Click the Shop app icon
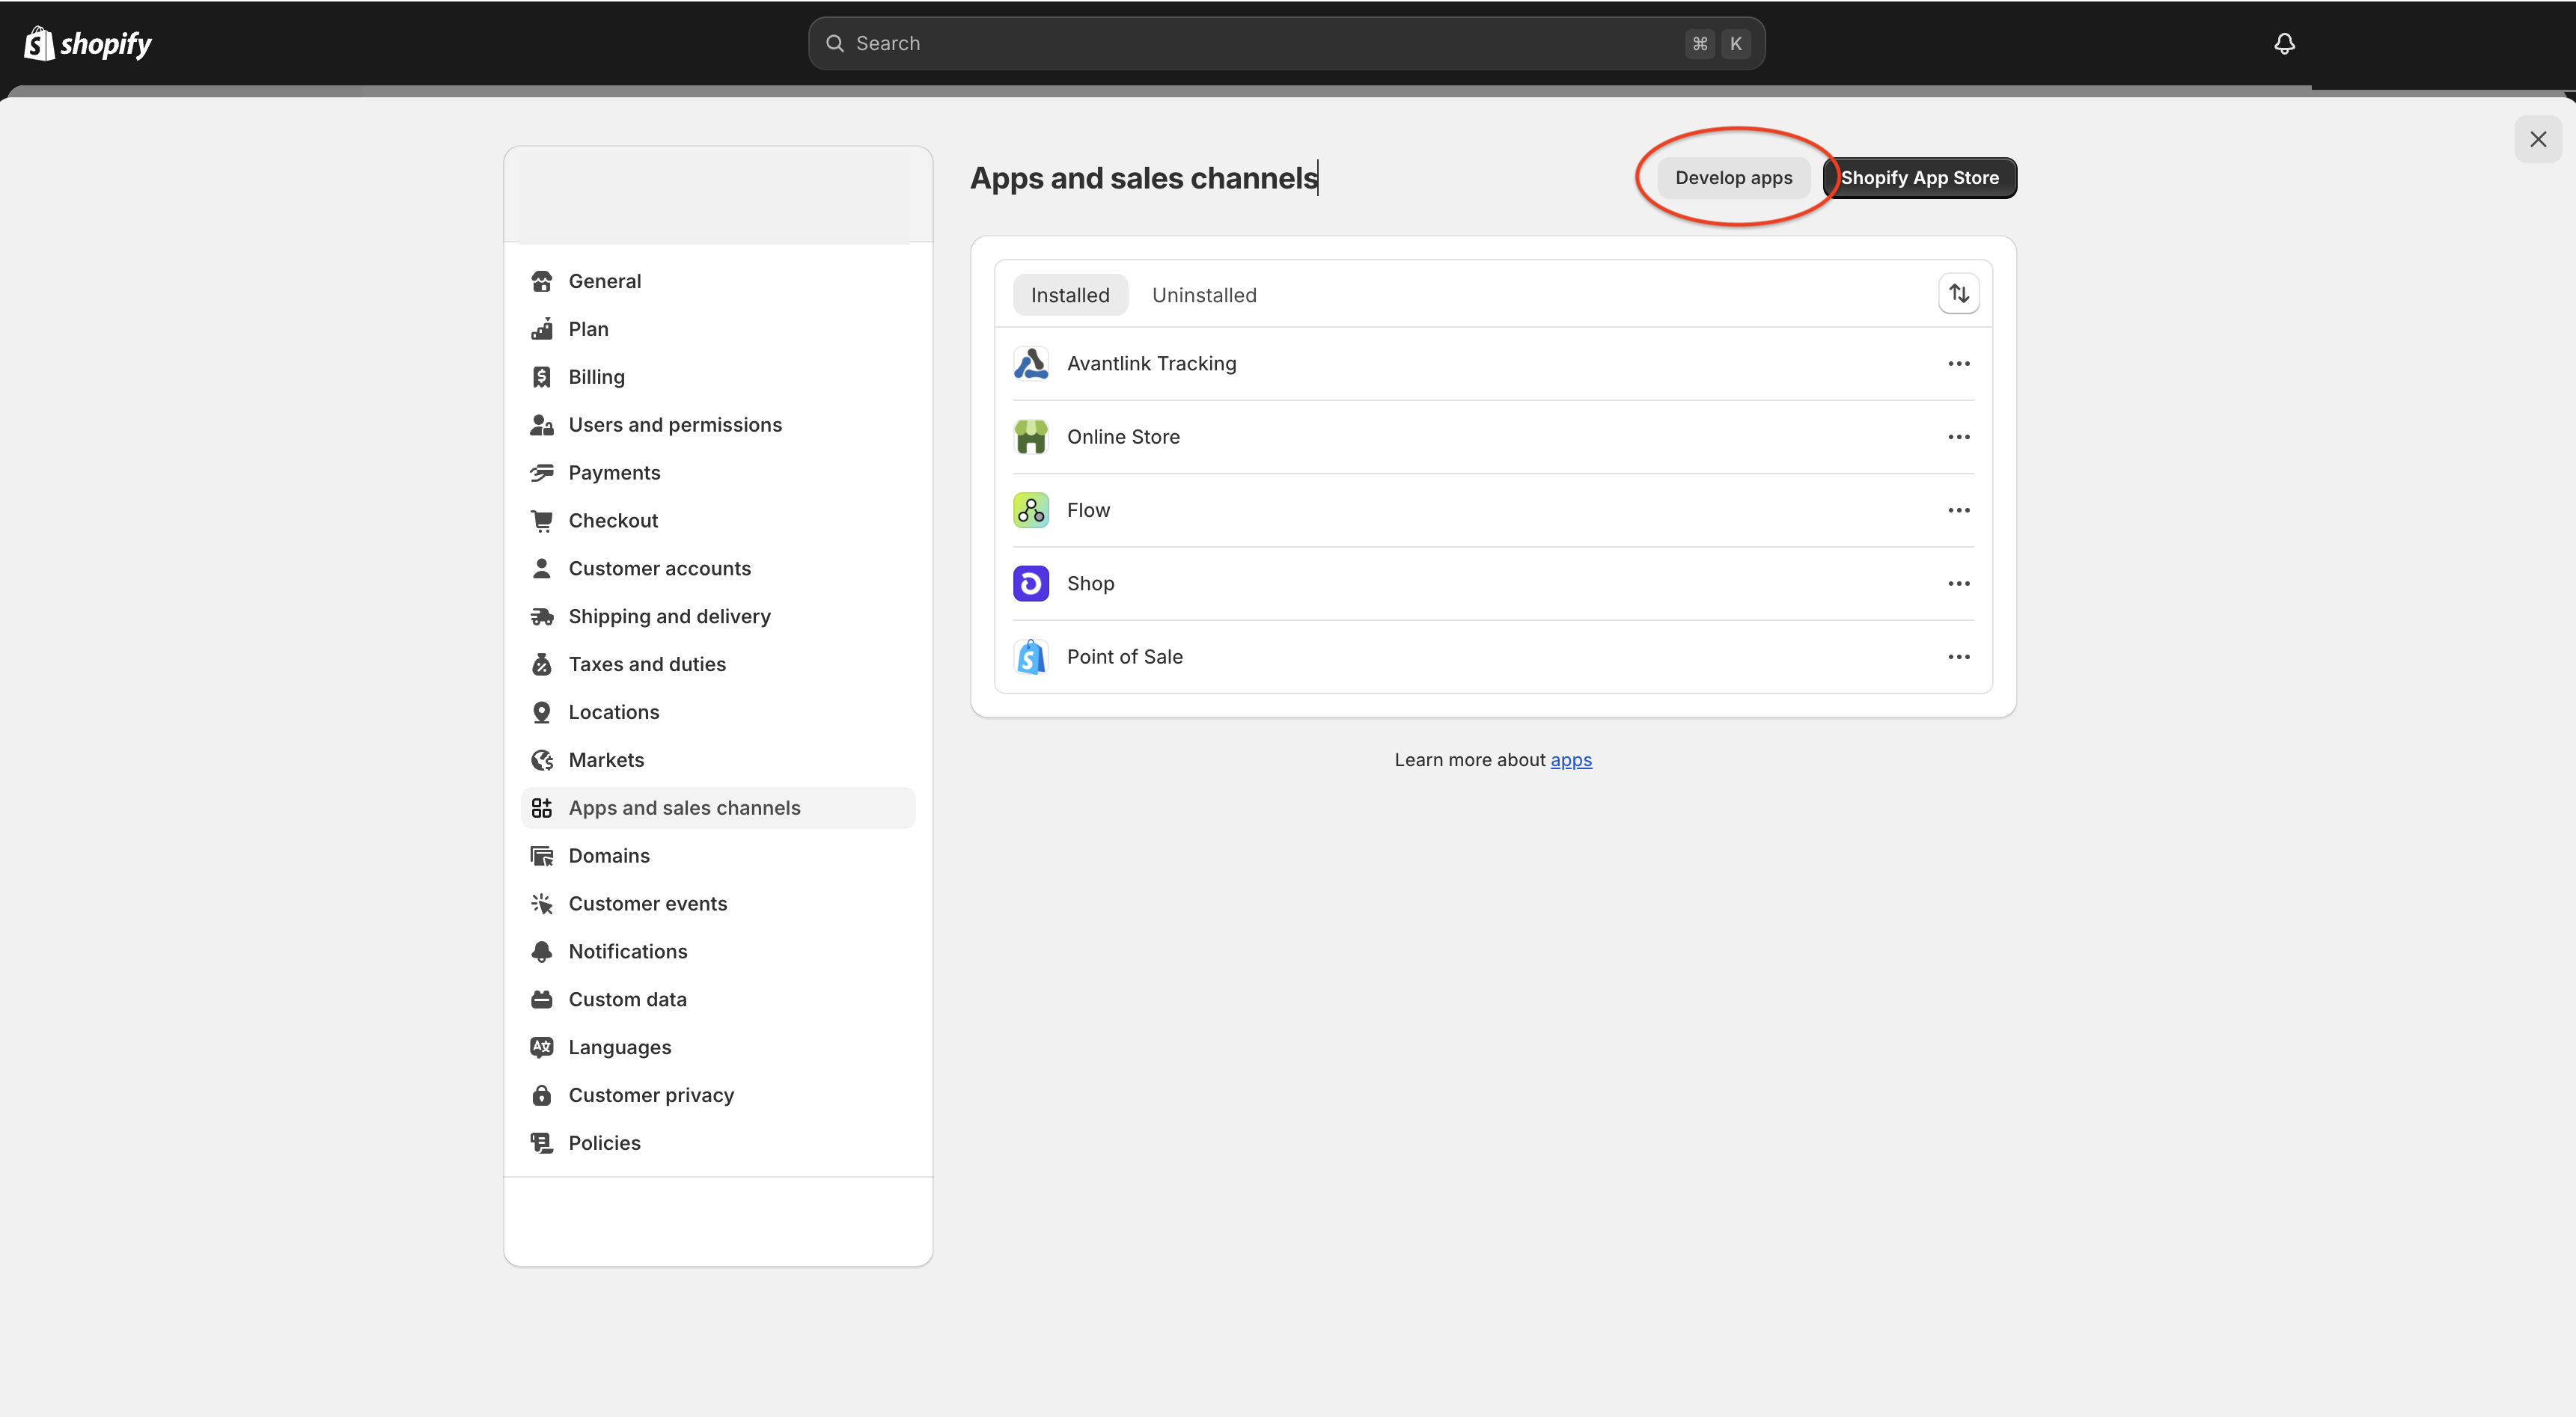 point(1030,583)
